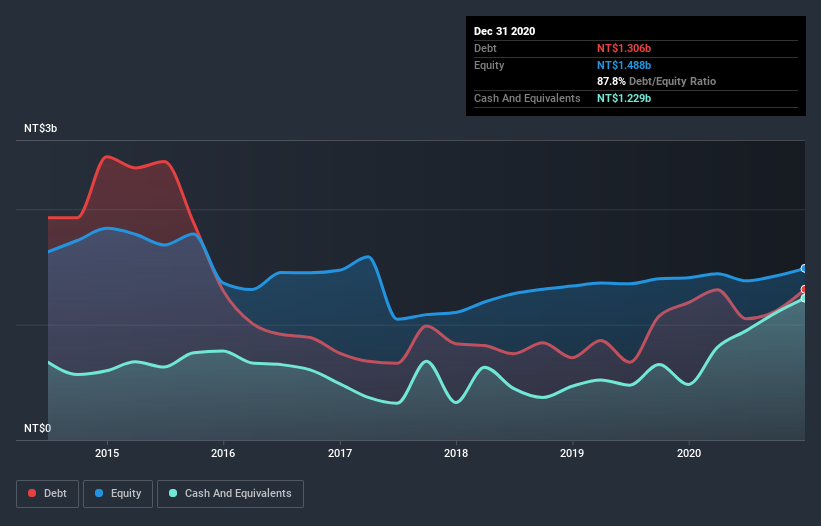Click the NT$0 y-axis label

click(38, 428)
